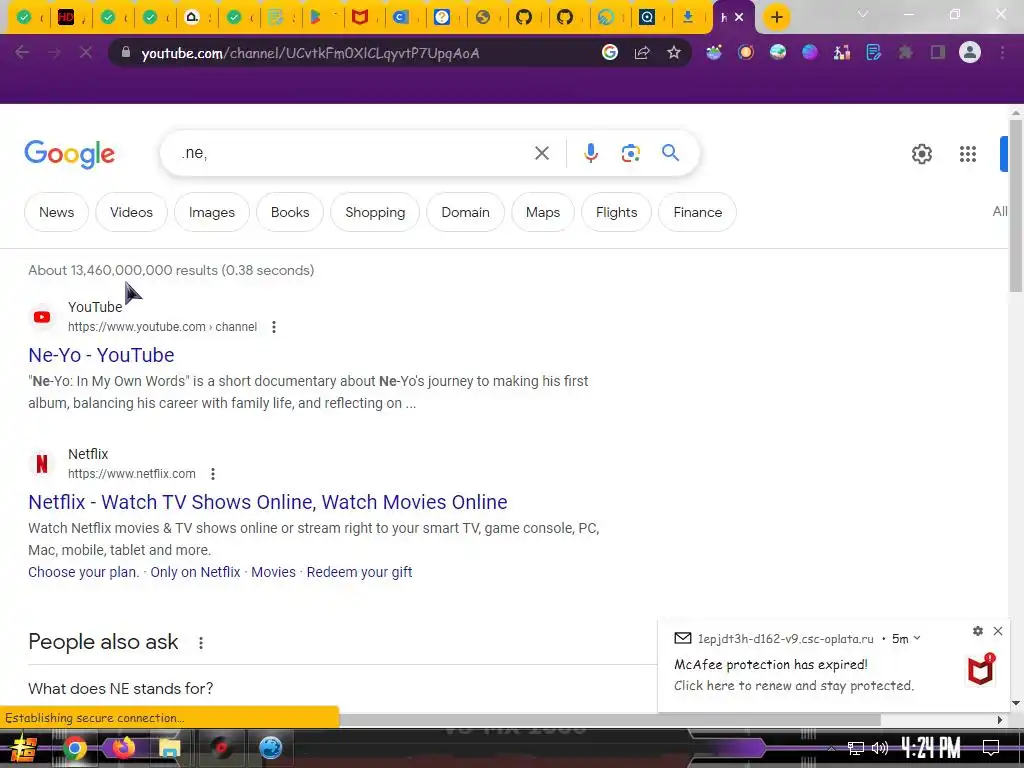Filter results by Videos
The width and height of the screenshot is (1024, 768).
[131, 212]
